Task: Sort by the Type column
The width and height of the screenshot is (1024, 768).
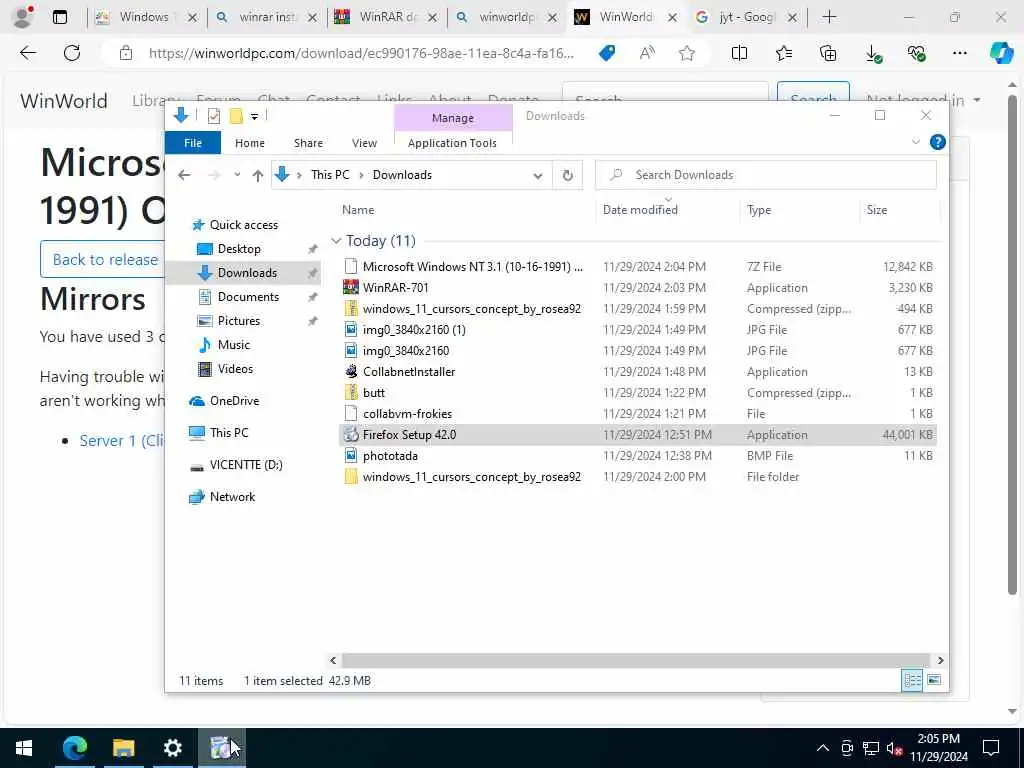Action: (x=759, y=210)
